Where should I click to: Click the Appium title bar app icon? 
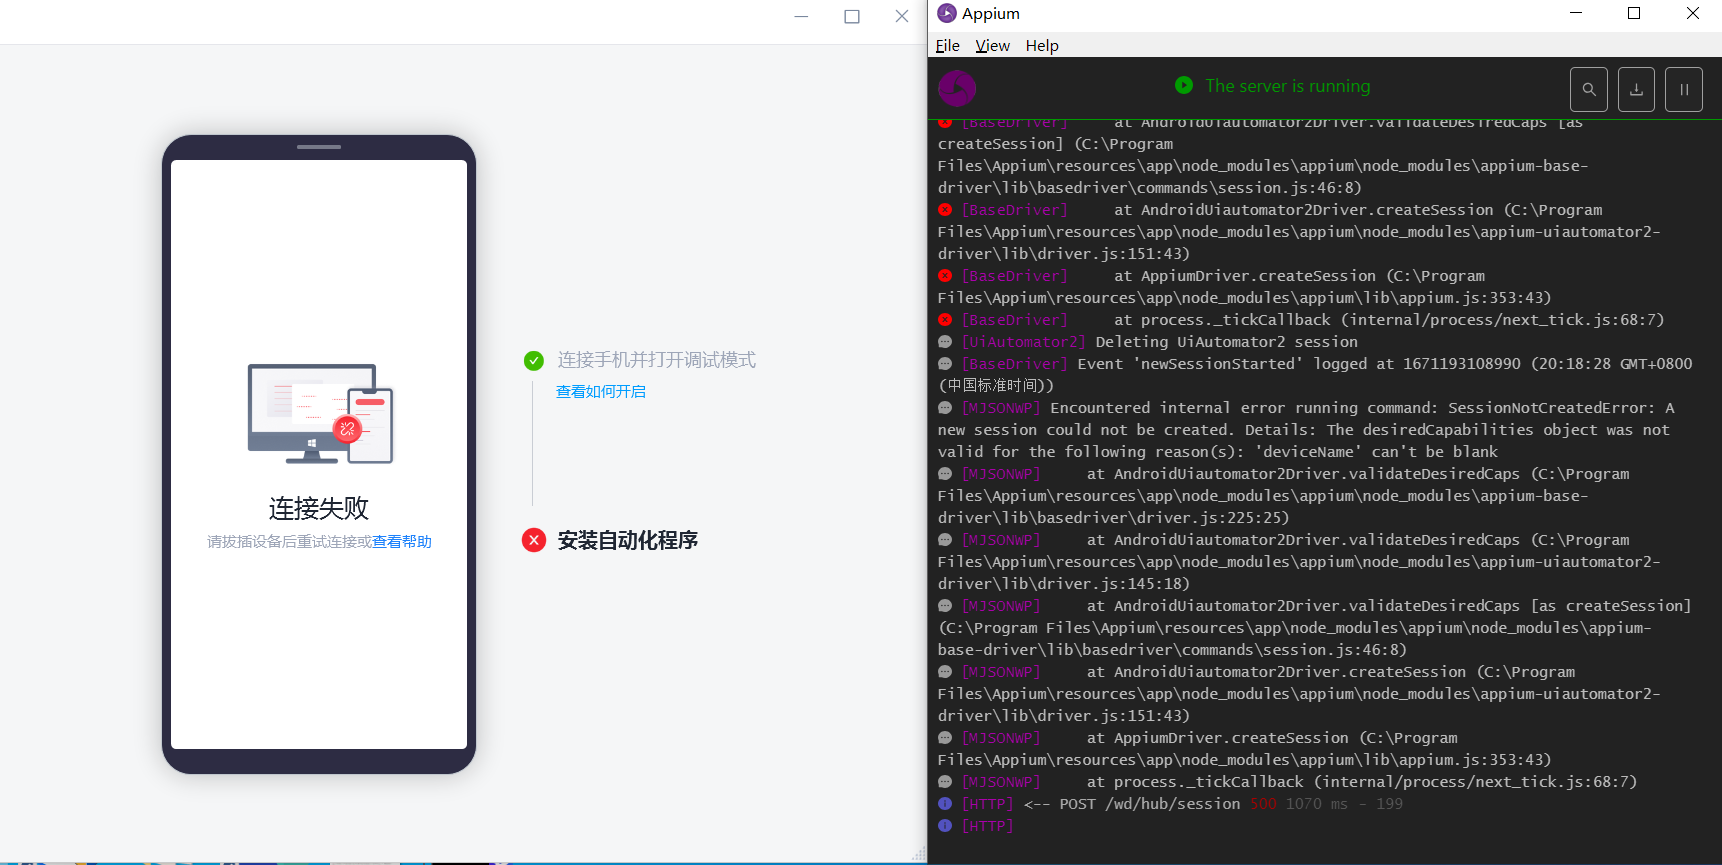pos(946,13)
